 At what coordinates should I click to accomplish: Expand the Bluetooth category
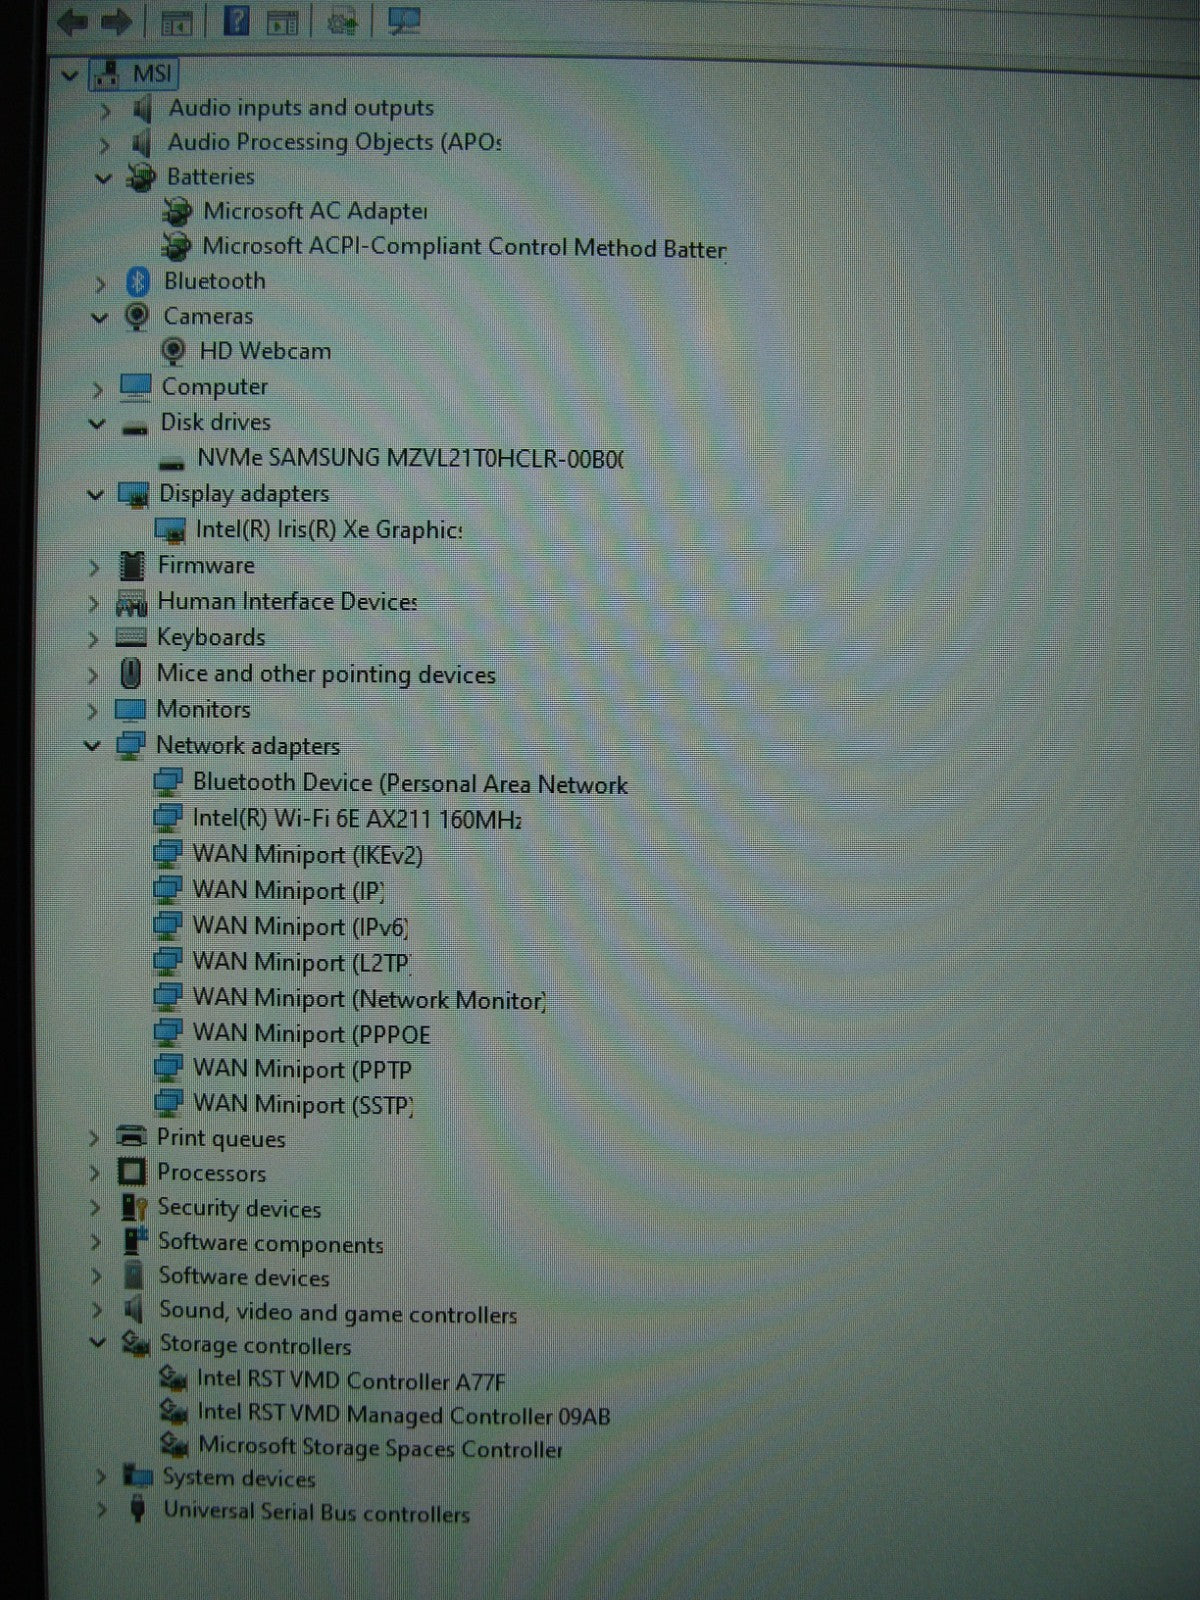tap(100, 284)
